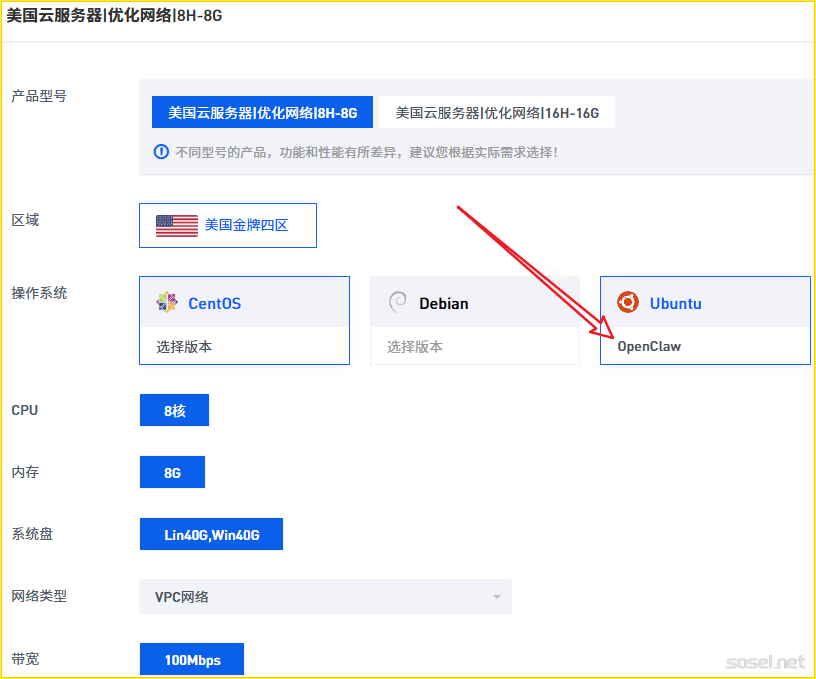Select the 8G memory option
The image size is (816, 679).
coord(172,473)
